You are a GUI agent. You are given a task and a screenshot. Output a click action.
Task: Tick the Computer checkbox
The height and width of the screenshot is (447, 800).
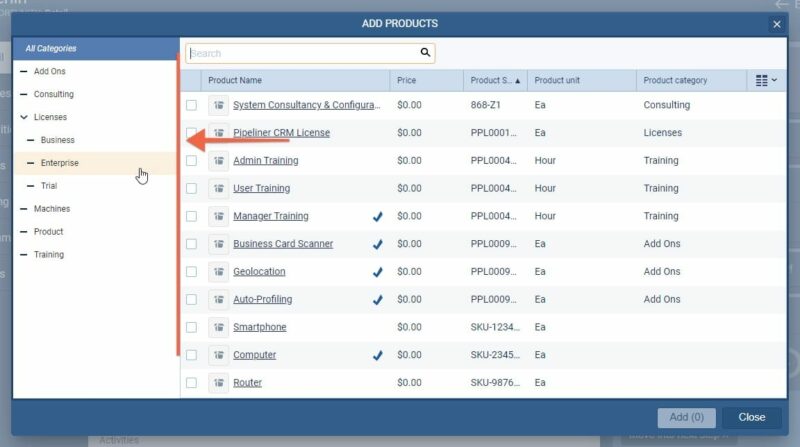[x=191, y=355]
